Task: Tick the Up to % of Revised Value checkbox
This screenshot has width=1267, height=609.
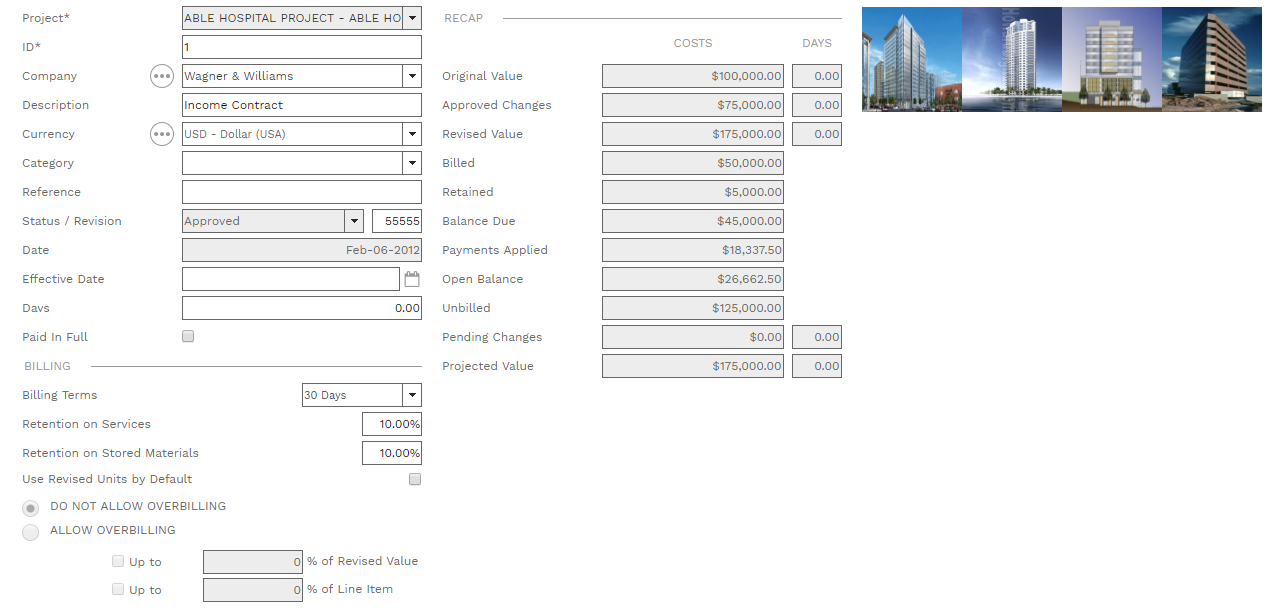Action: [119, 562]
